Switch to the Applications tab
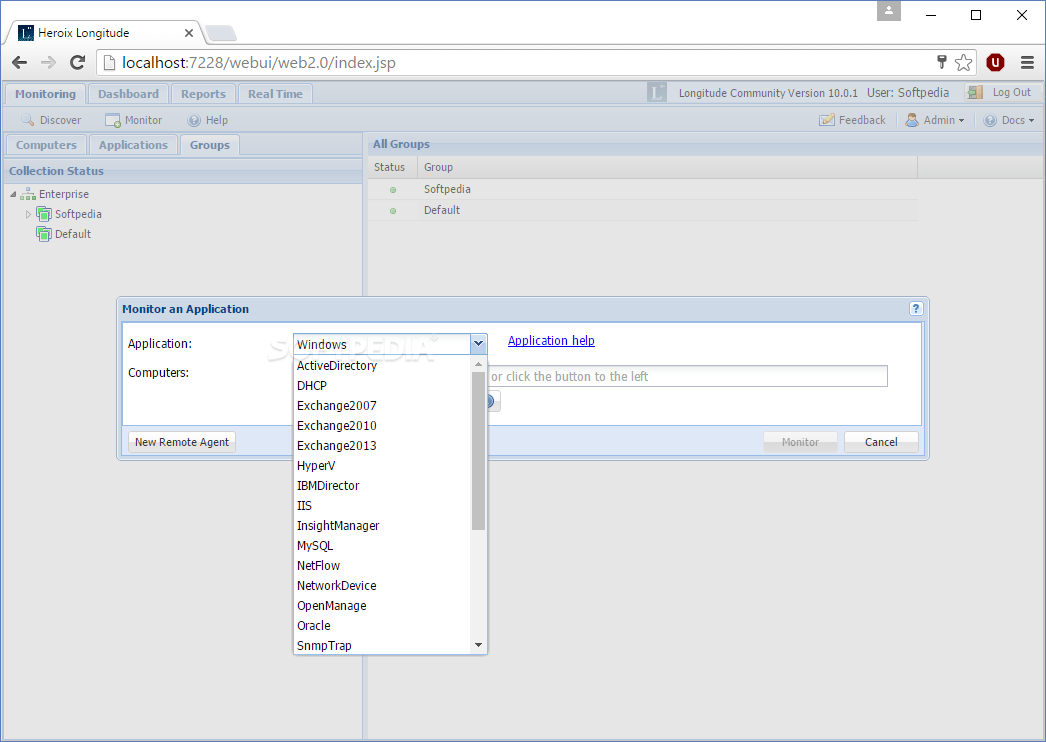Viewport: 1046px width, 742px height. [x=133, y=145]
